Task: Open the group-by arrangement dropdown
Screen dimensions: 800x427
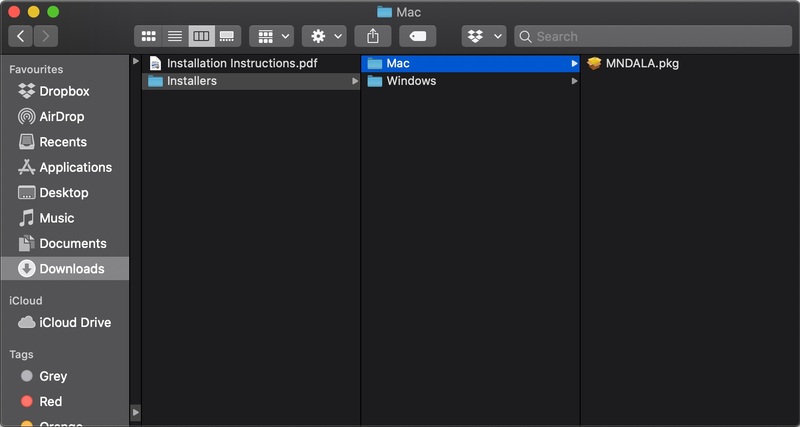Action: point(271,36)
